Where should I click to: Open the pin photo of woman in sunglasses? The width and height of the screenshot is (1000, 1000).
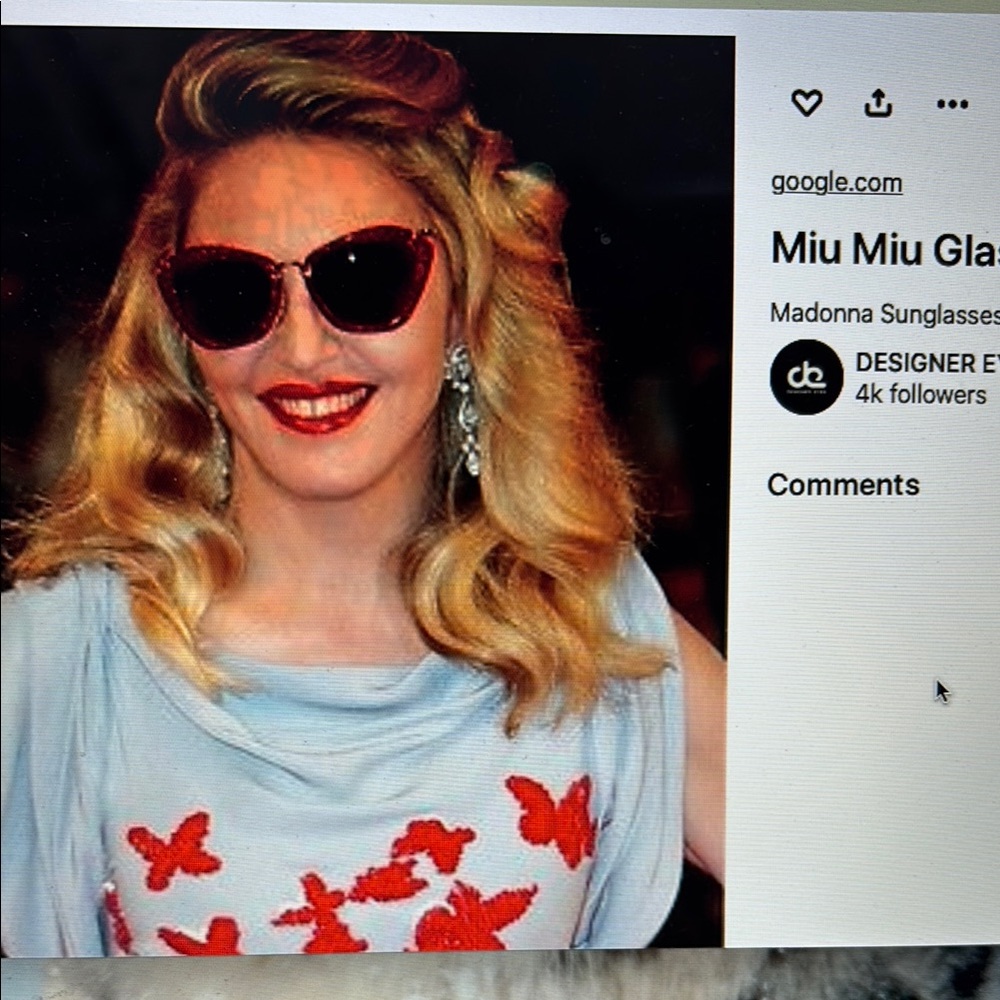(365, 491)
